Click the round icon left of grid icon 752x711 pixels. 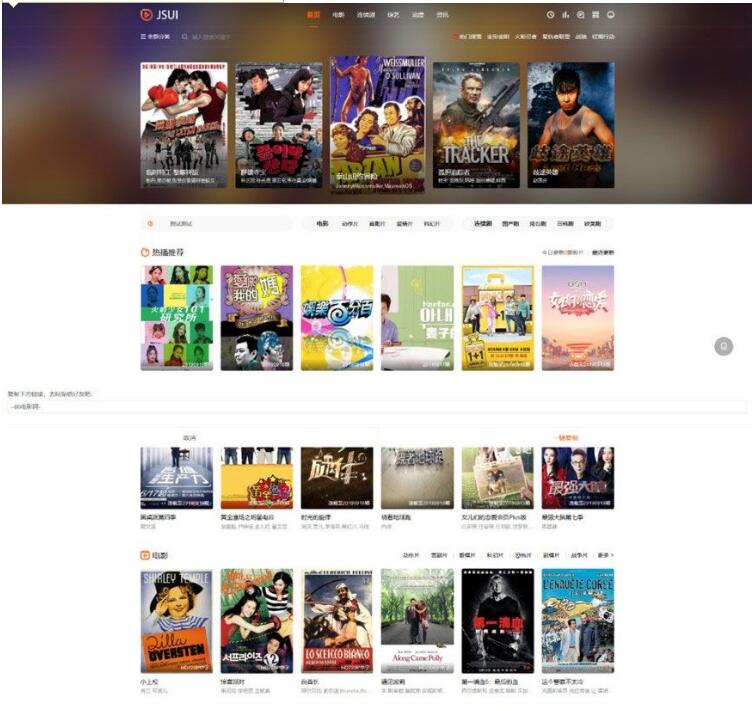point(581,15)
